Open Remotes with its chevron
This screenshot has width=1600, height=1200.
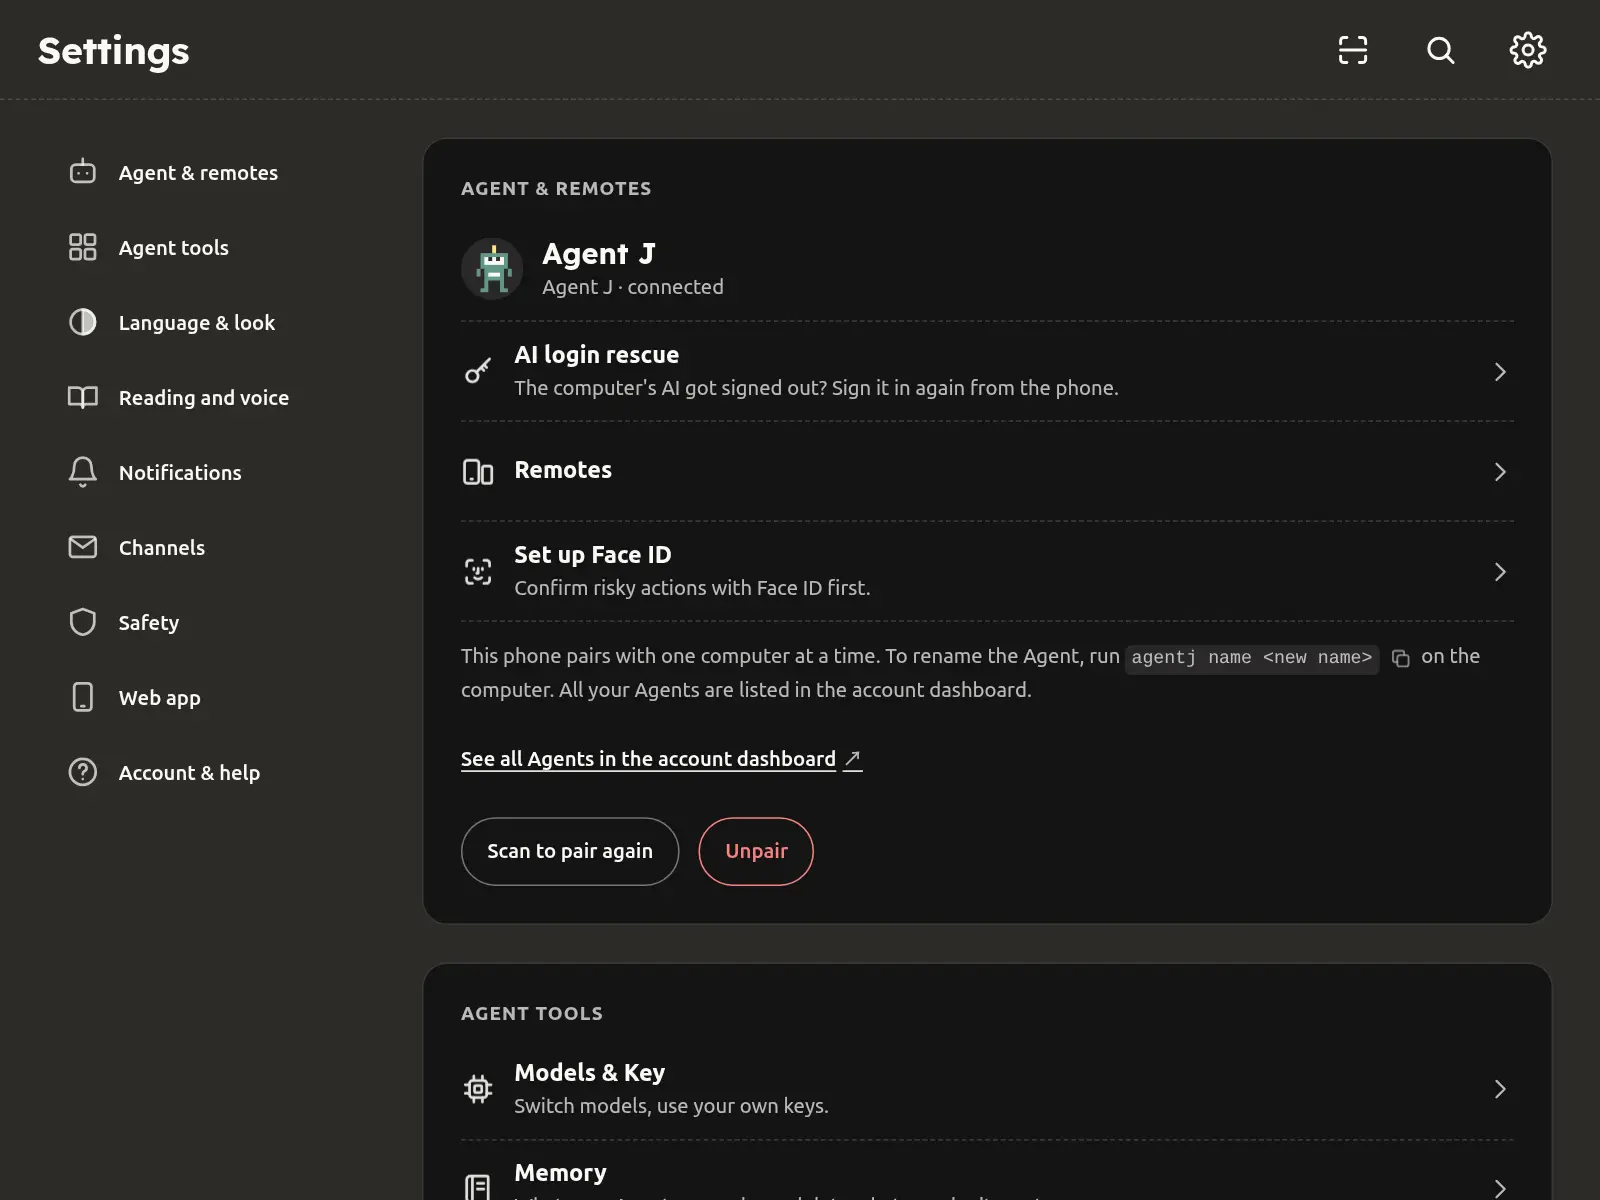tap(1499, 472)
